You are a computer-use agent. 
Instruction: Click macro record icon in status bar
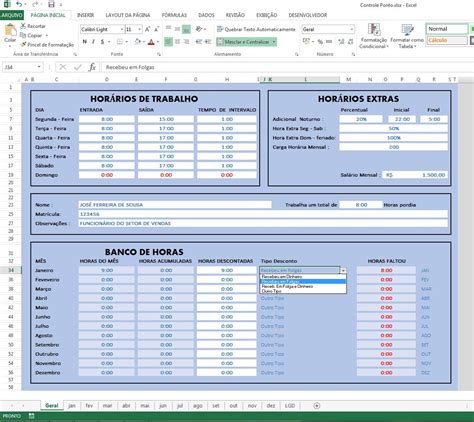[x=31, y=416]
